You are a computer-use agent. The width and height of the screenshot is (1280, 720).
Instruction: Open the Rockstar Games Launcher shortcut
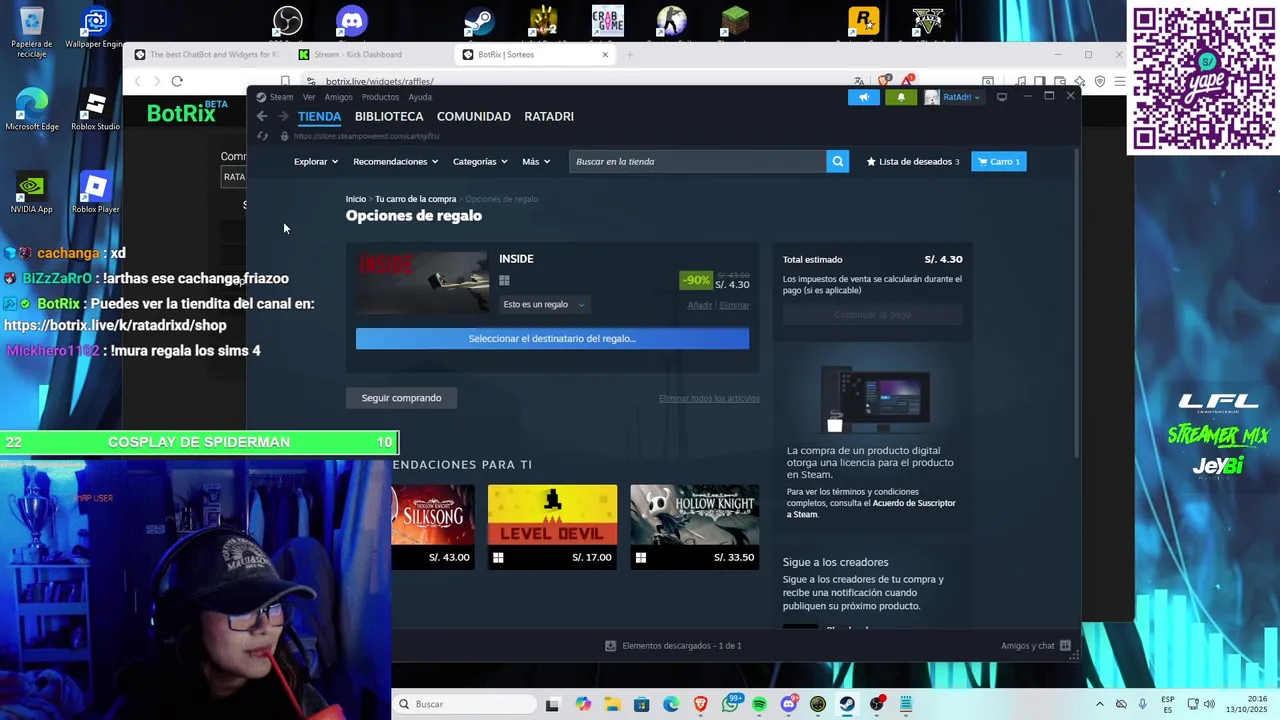(863, 20)
